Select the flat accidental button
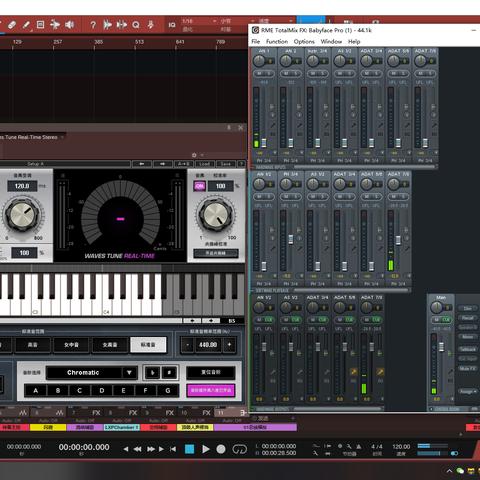This screenshot has width=480, height=480. 152,372
